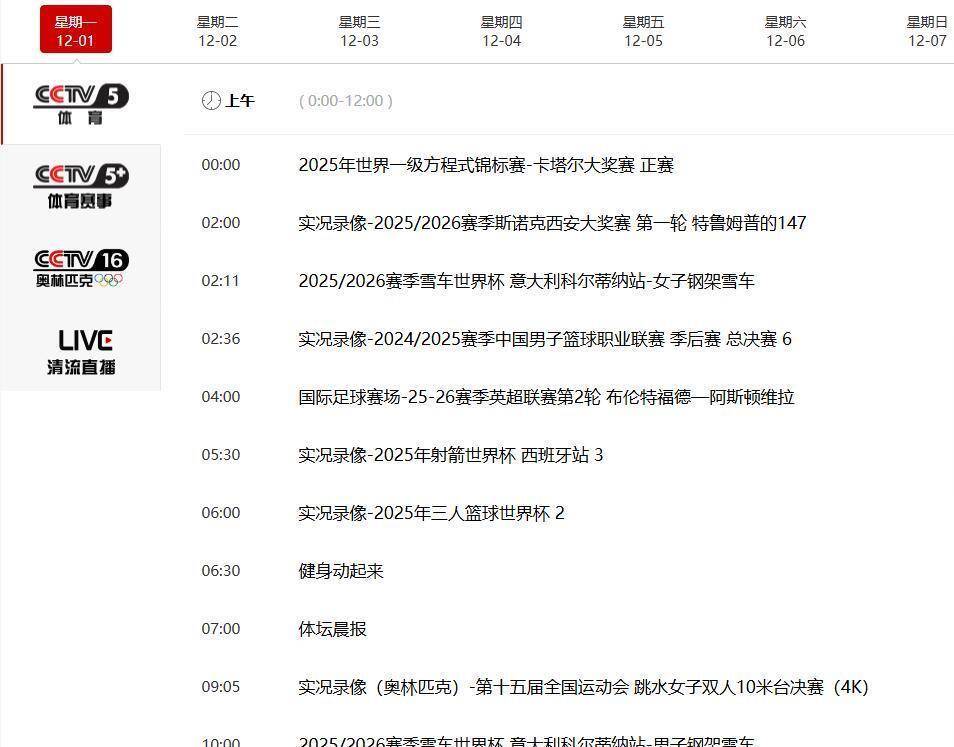Image resolution: width=954 pixels, height=747 pixels.
Task: Select the 星期一 12-01 date tab
Action: click(76, 31)
